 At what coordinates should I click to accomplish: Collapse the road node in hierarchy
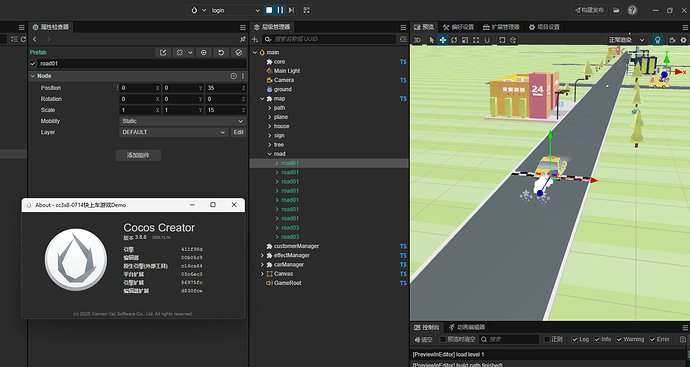tap(270, 154)
